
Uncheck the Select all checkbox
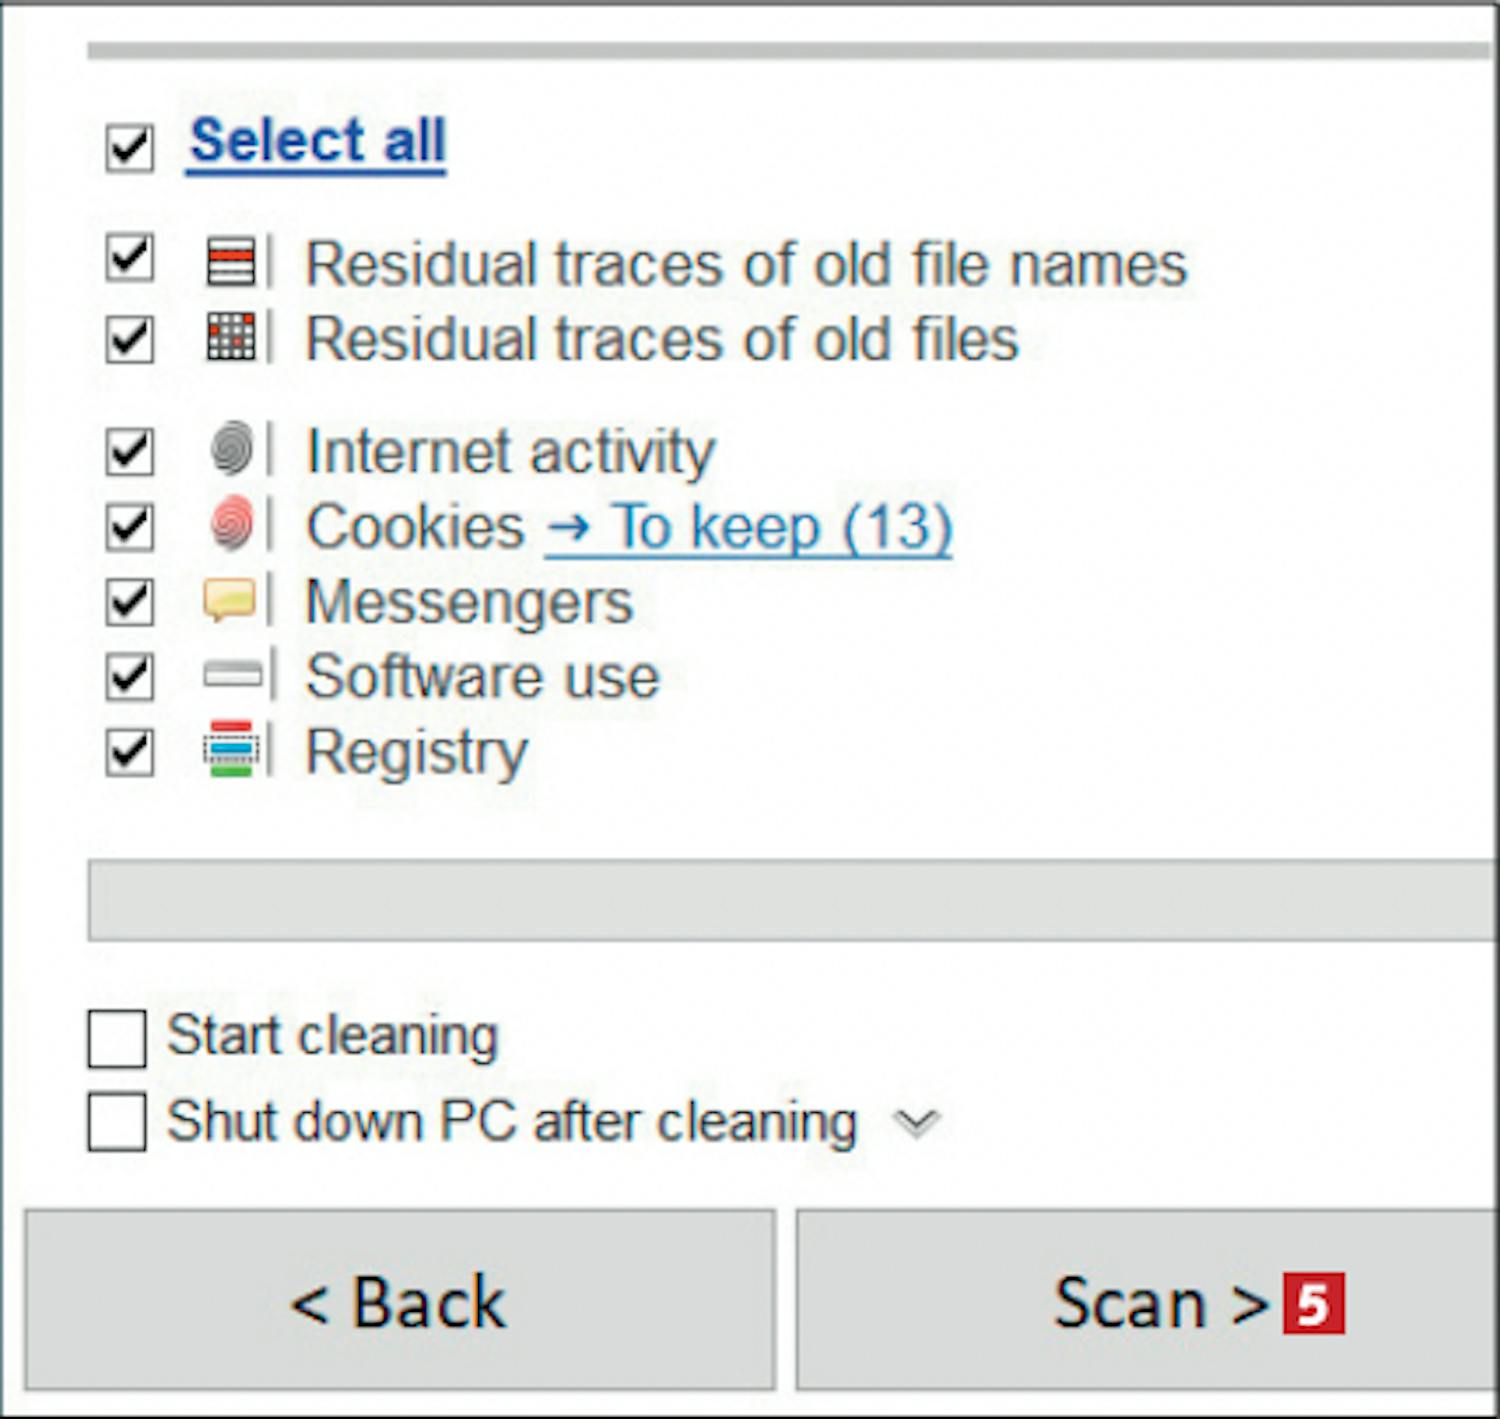[130, 148]
